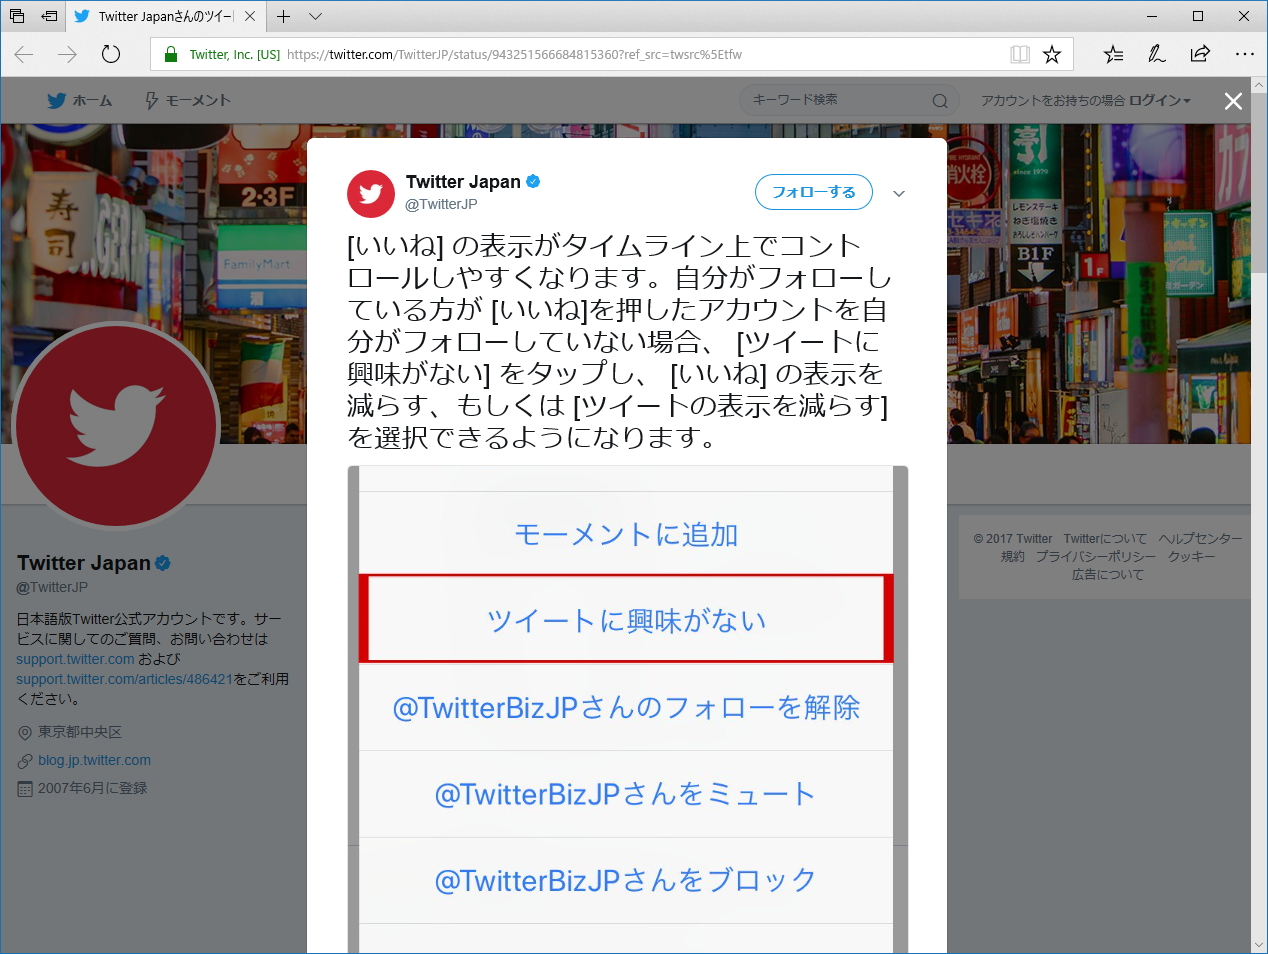
Task: Enable reading view in the address bar
Action: [1019, 53]
